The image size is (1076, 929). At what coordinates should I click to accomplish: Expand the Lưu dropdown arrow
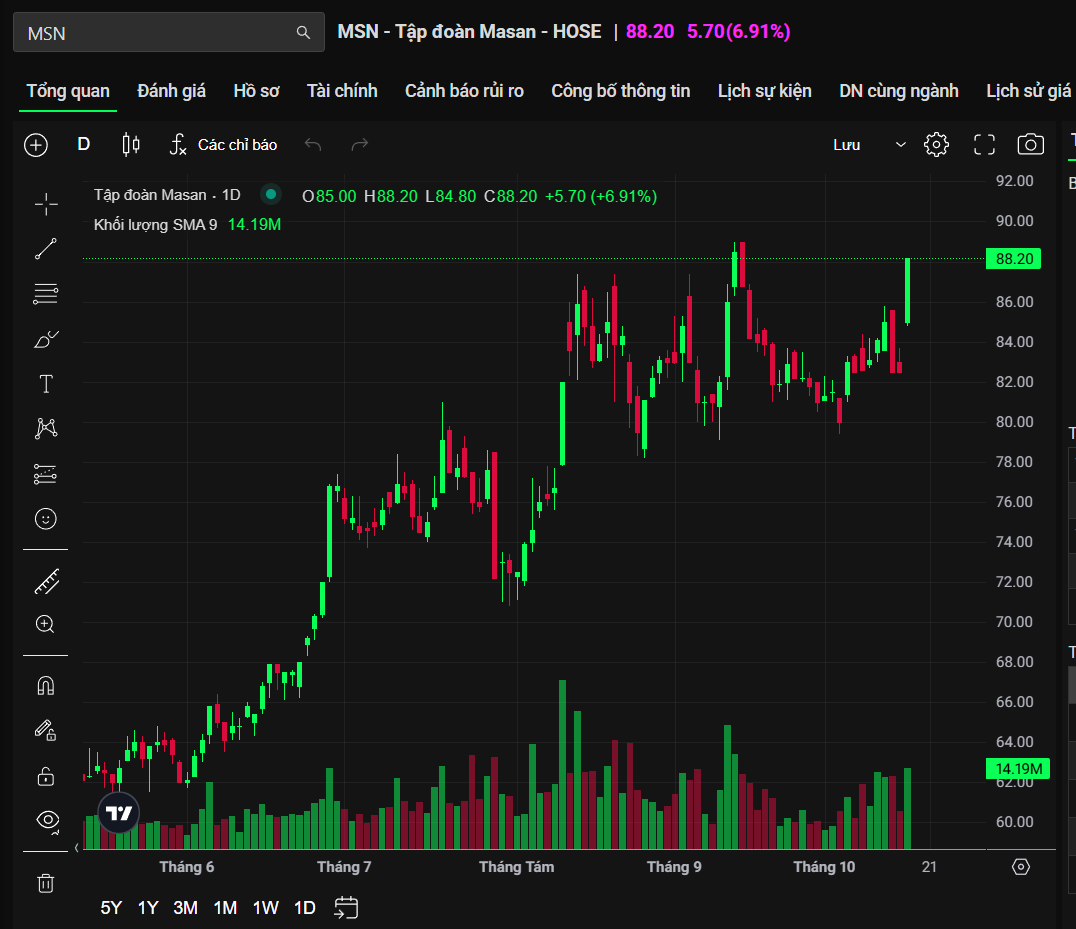(x=900, y=145)
